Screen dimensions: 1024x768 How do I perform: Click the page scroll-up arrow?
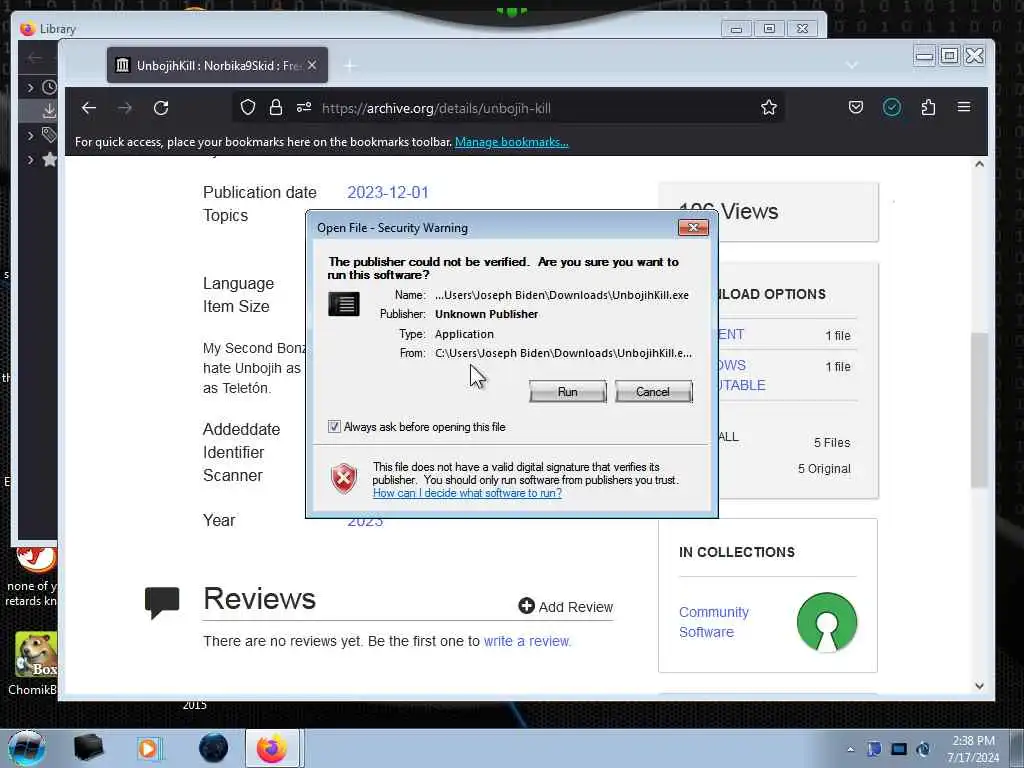pos(979,164)
